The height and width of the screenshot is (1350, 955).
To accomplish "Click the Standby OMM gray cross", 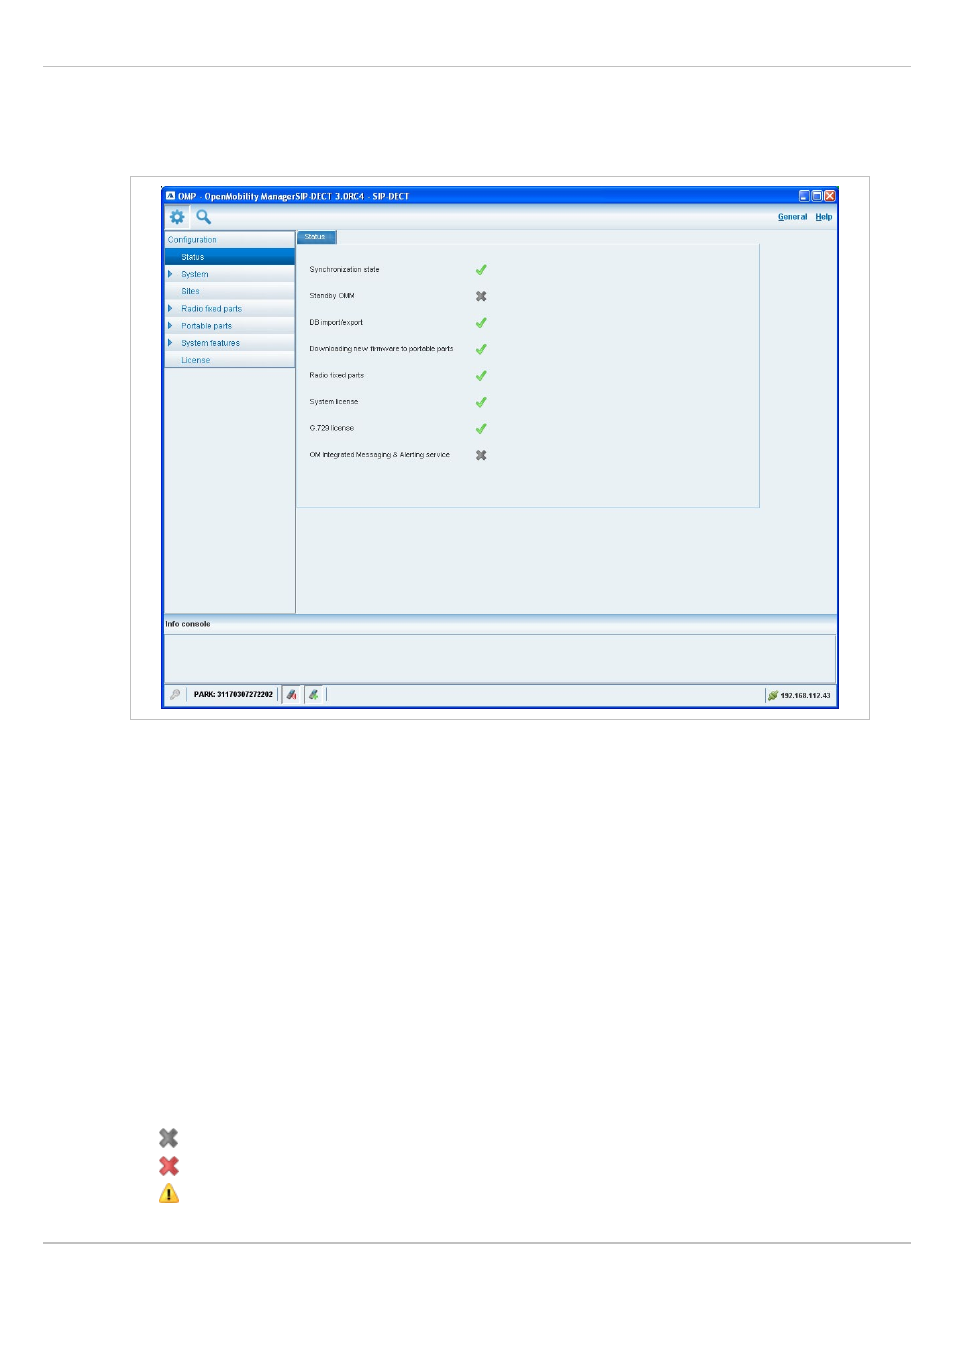I will 481,296.
